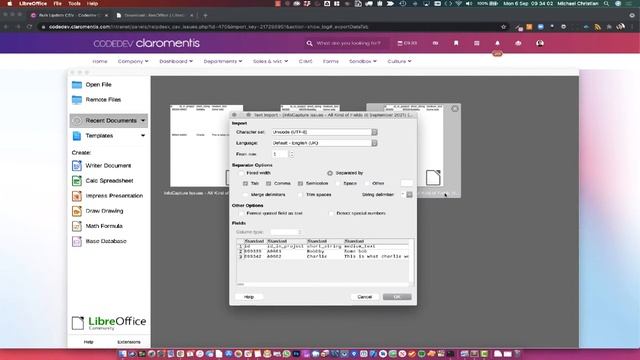This screenshot has width=640, height=360.
Task: Create a new Calc Spreadsheet
Action: [103, 181]
